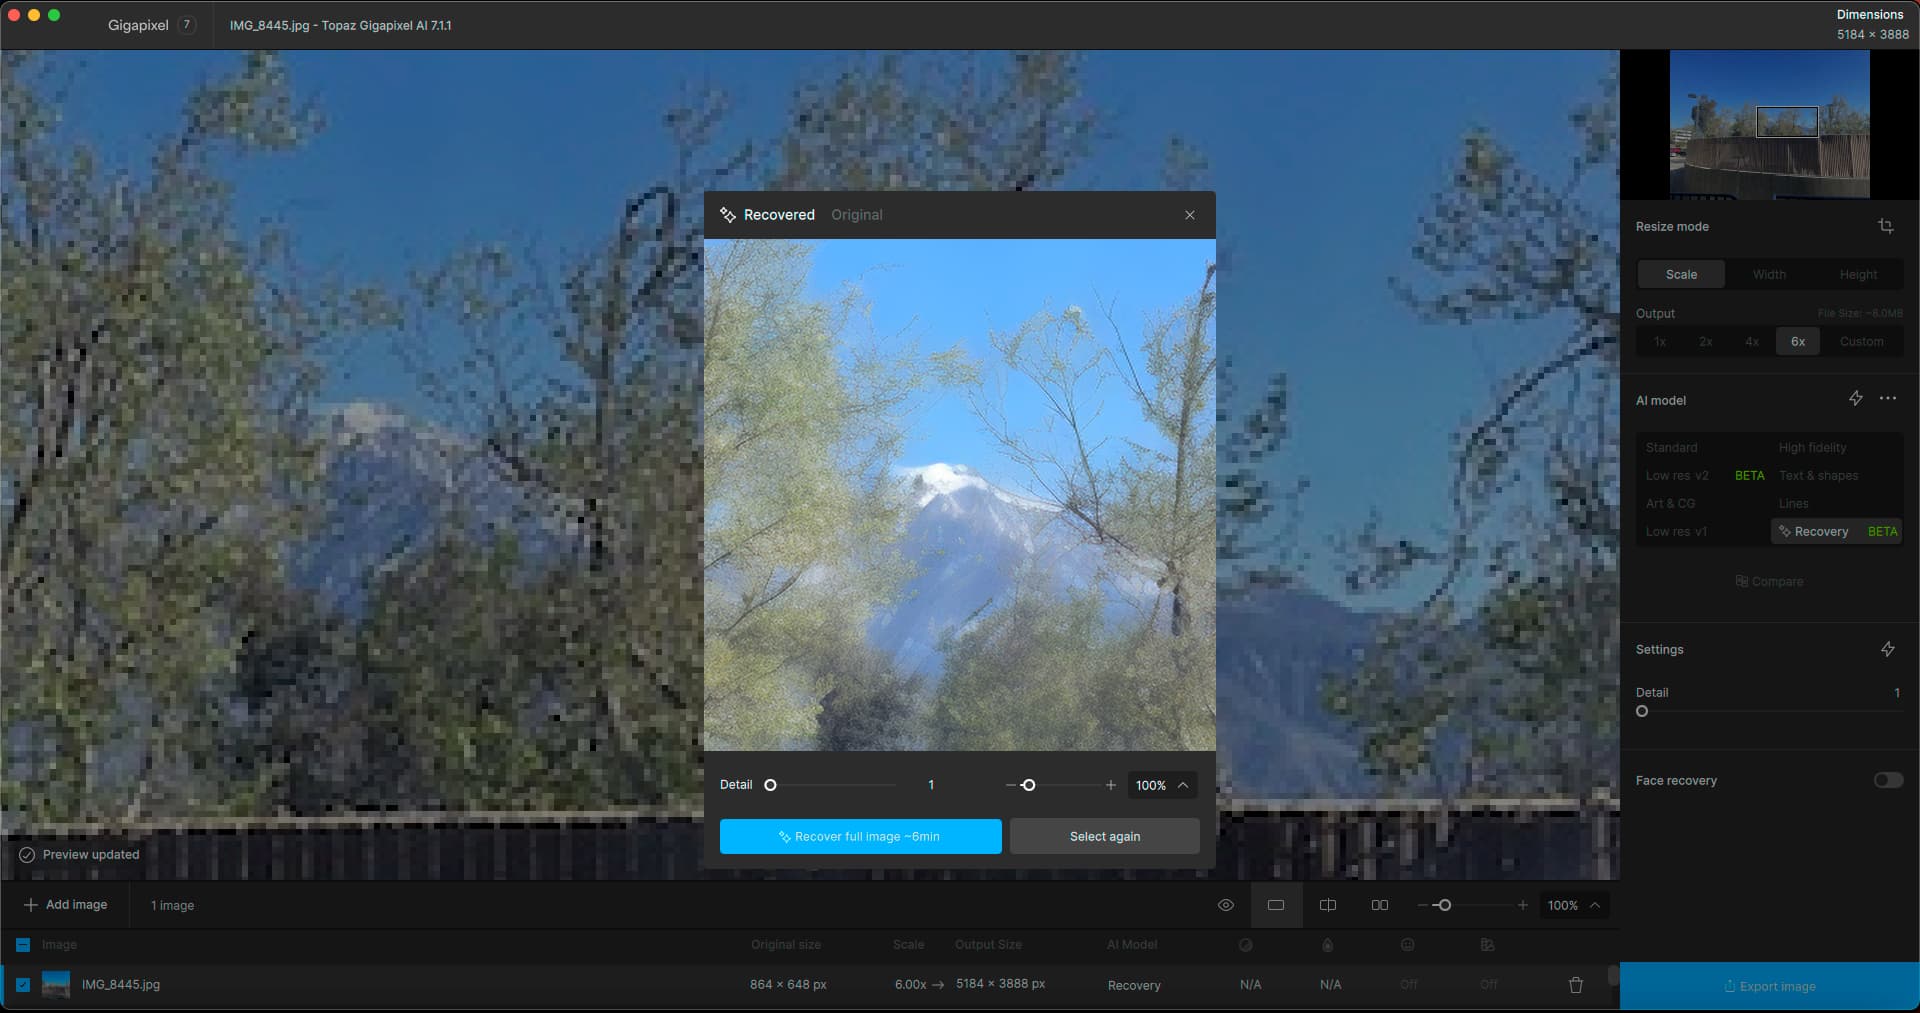Click the crop icon beside Resize mode

(x=1886, y=226)
